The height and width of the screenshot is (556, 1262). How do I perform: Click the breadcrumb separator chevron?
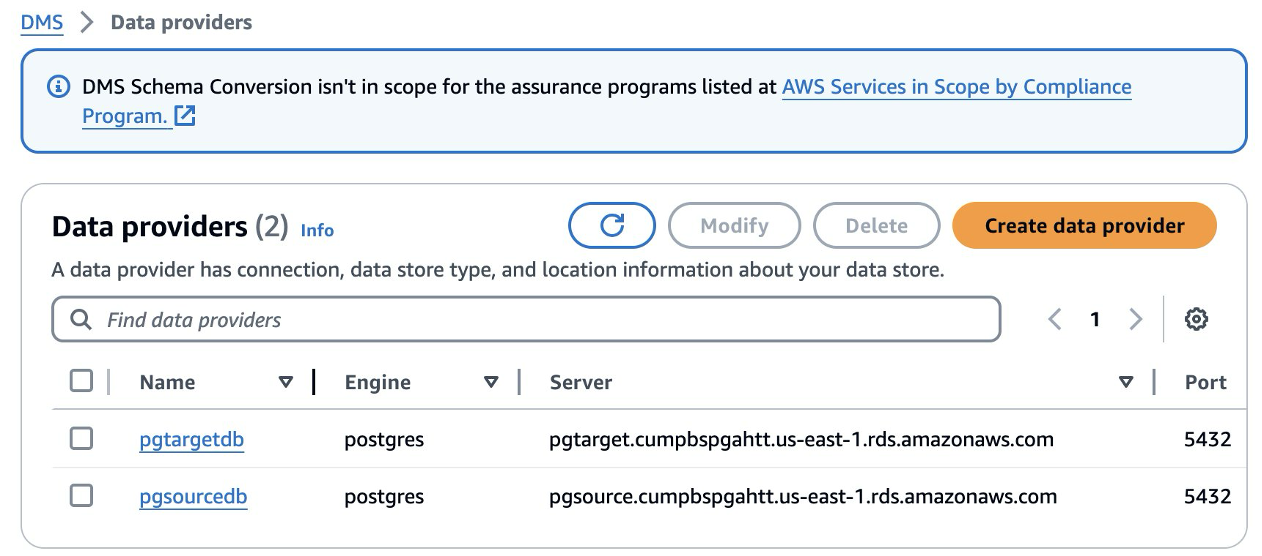[x=87, y=22]
